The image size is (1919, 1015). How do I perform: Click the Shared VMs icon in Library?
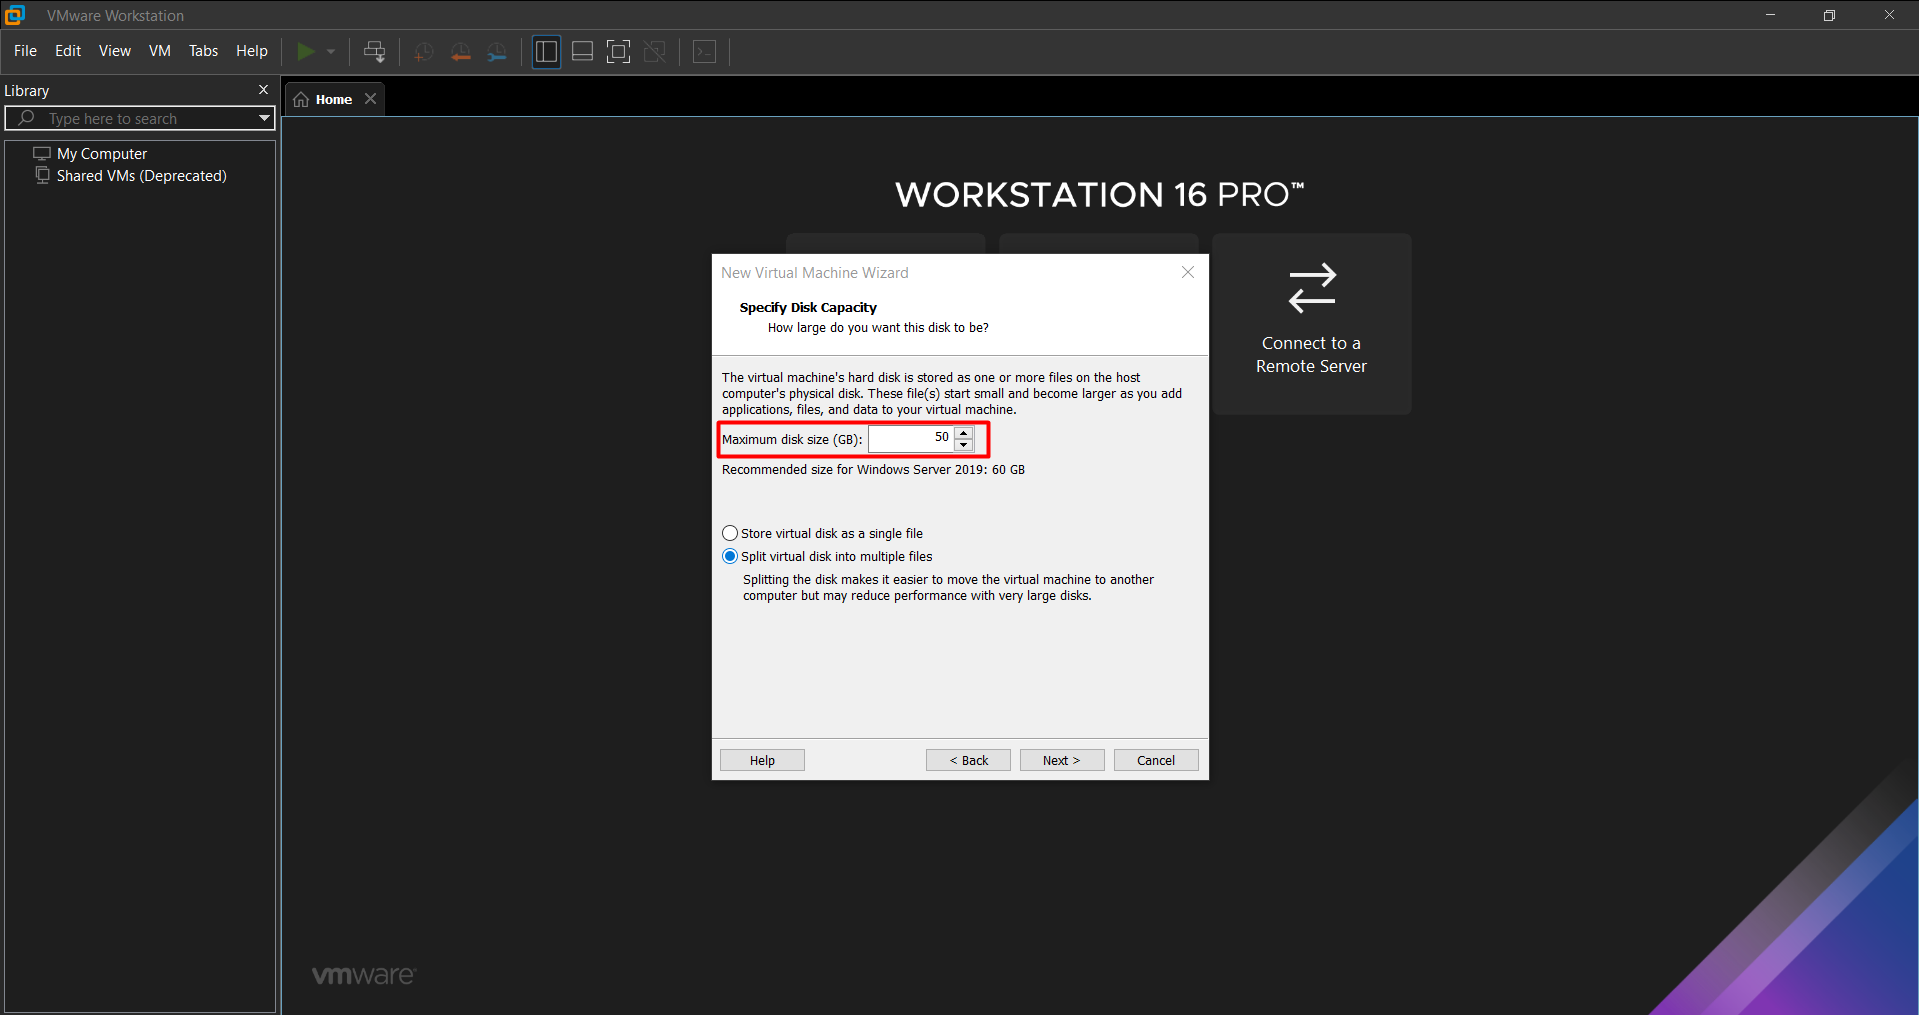coord(42,175)
